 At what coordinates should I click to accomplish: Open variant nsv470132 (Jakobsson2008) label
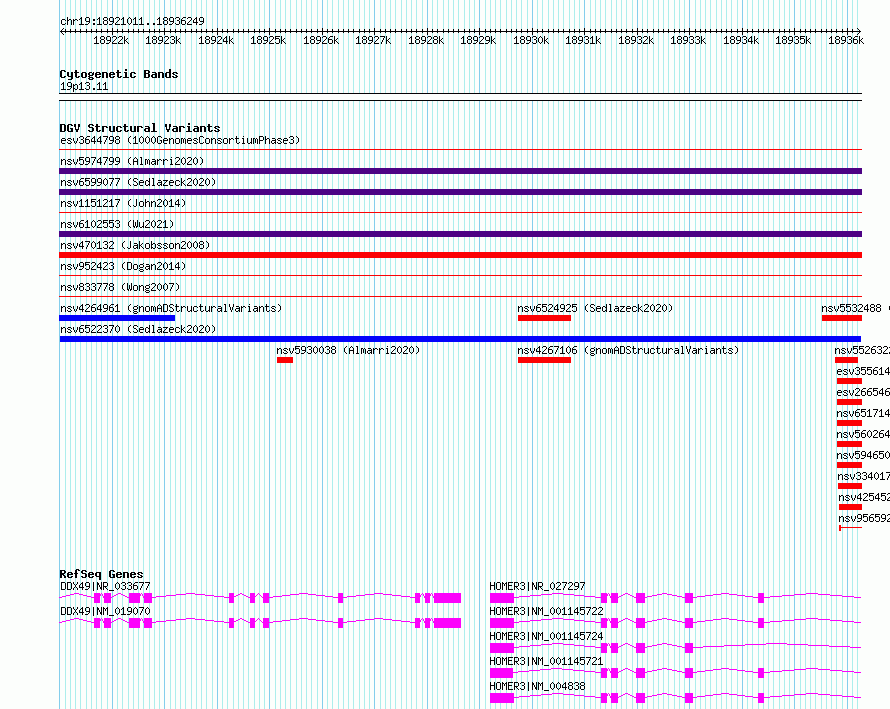(x=135, y=245)
